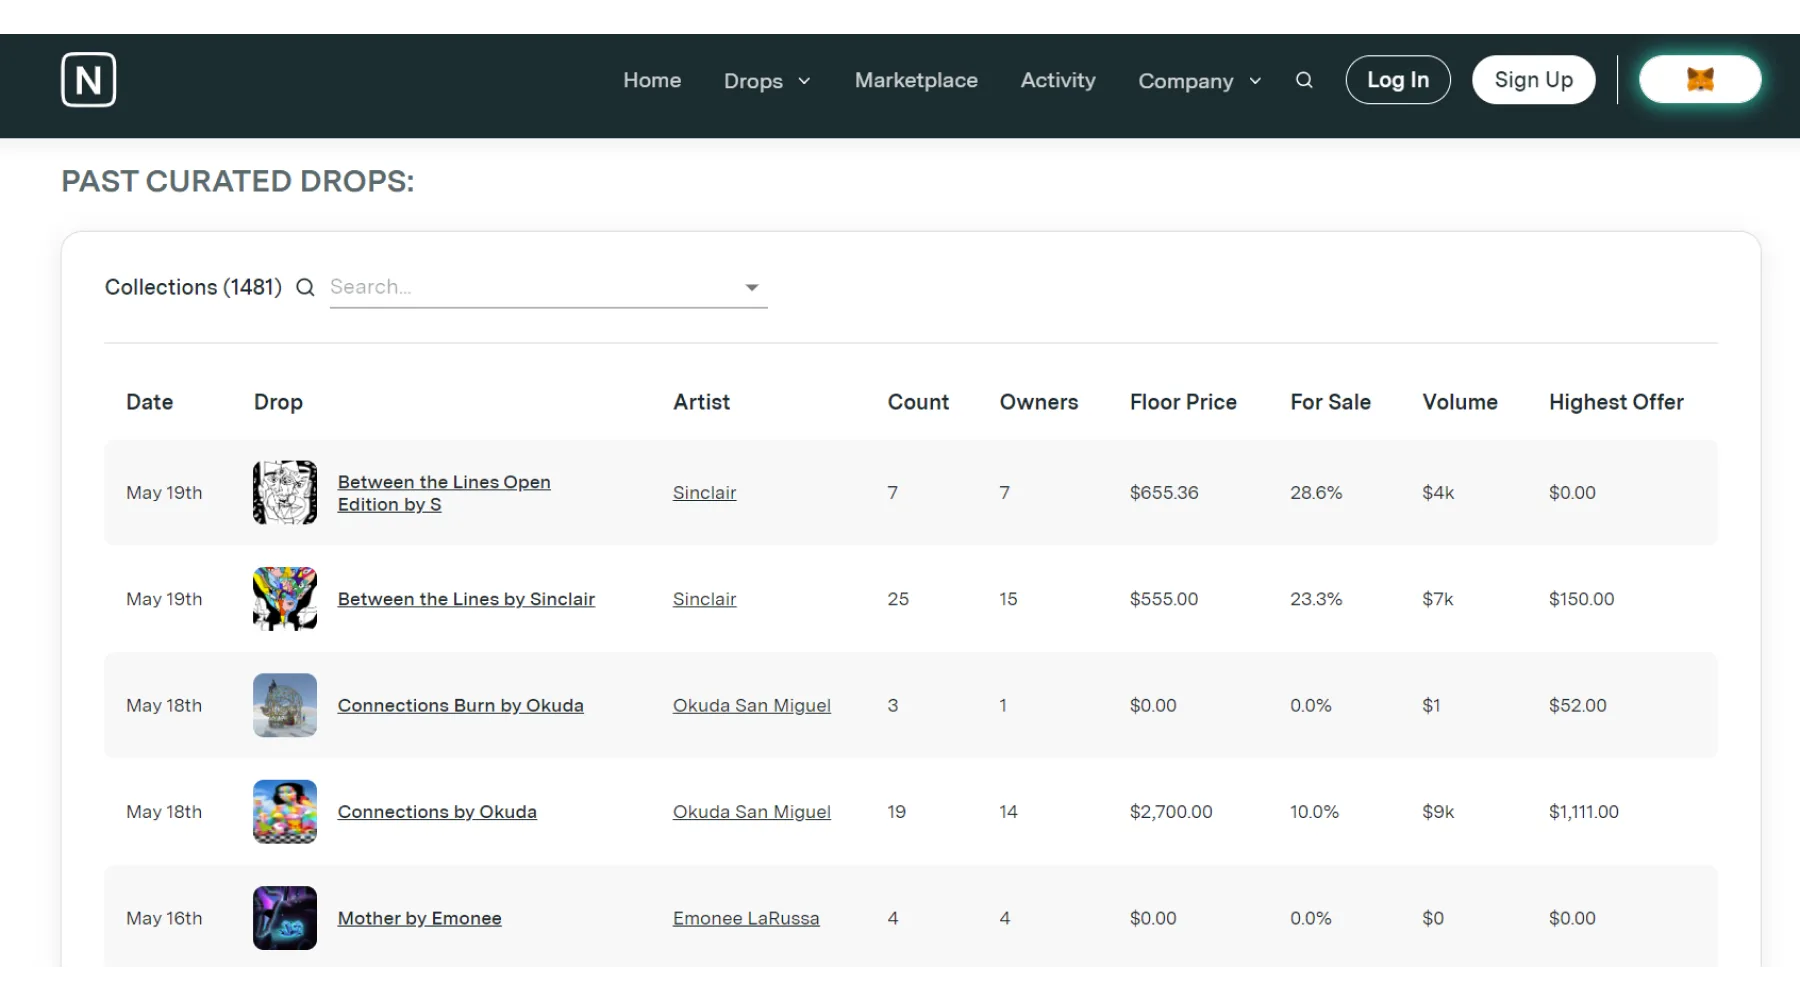This screenshot has height=1000, width=1800.
Task: Open artist link Emonee LaRussa
Action: (746, 918)
